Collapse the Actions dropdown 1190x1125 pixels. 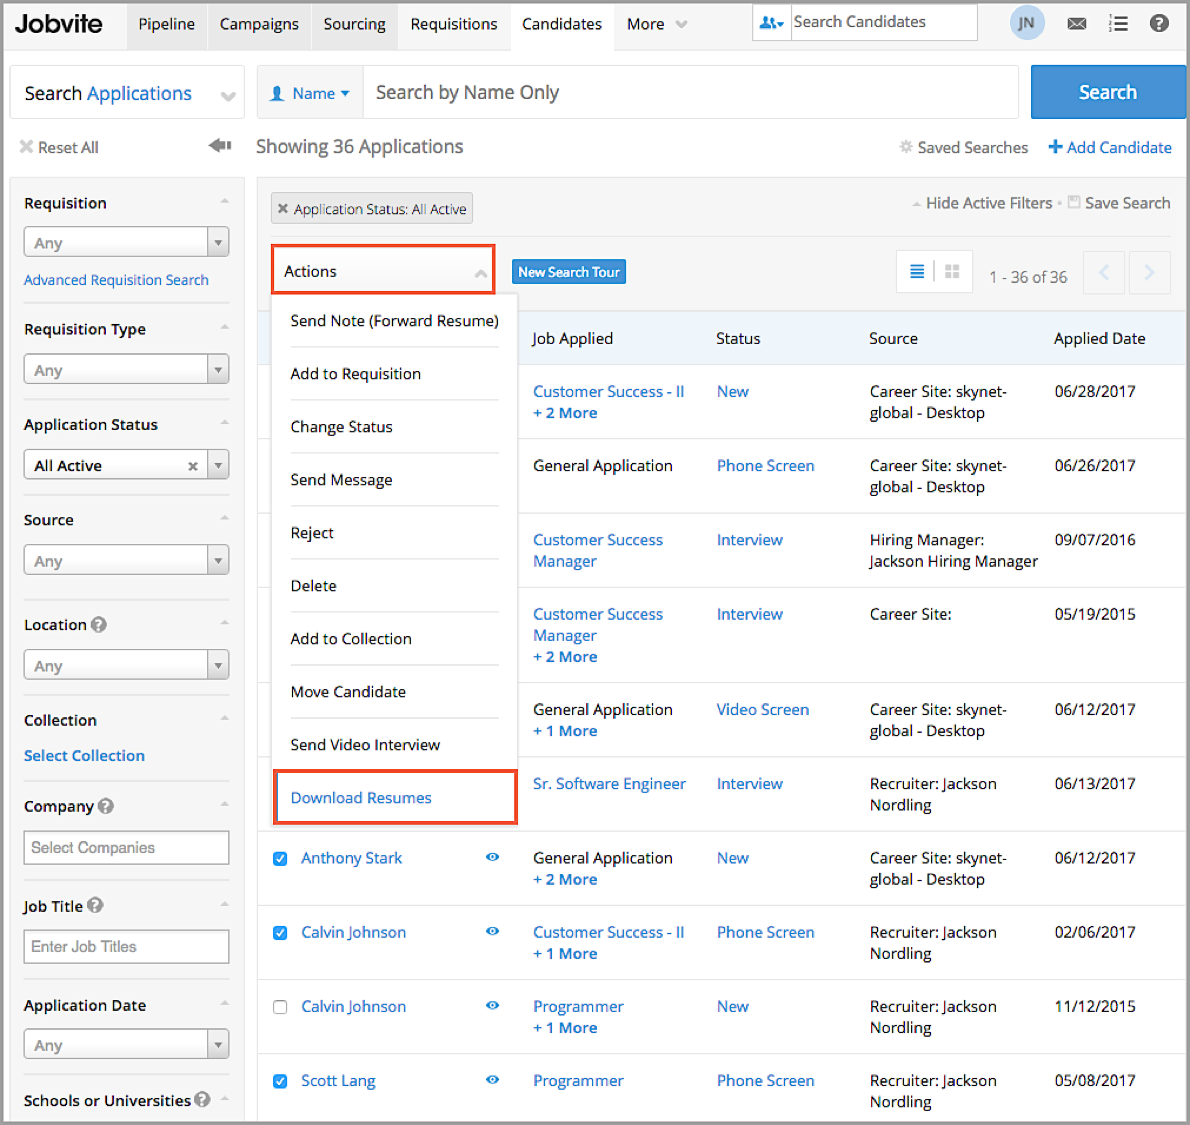point(383,270)
